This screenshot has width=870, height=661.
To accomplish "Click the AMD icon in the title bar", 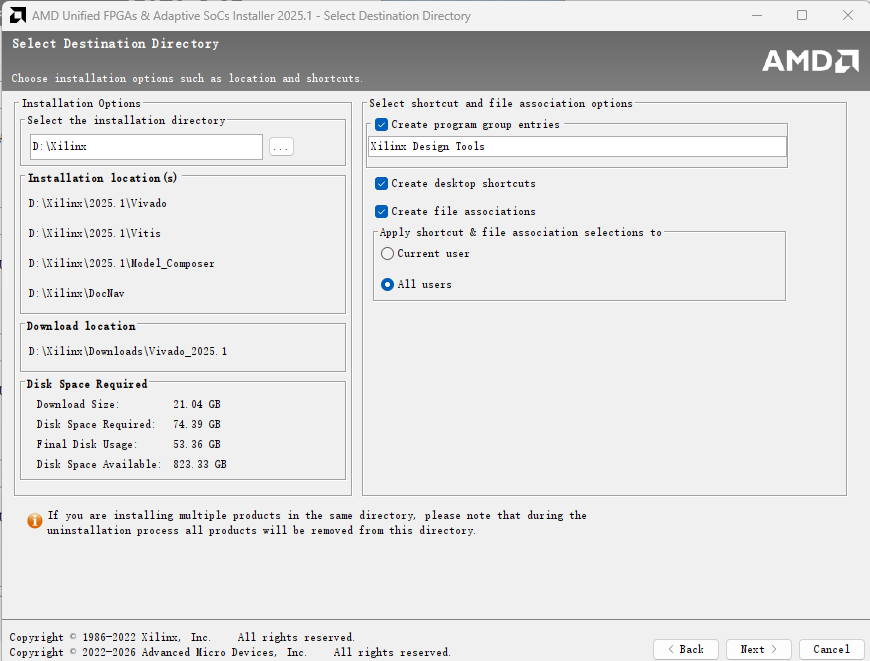I will point(16,16).
